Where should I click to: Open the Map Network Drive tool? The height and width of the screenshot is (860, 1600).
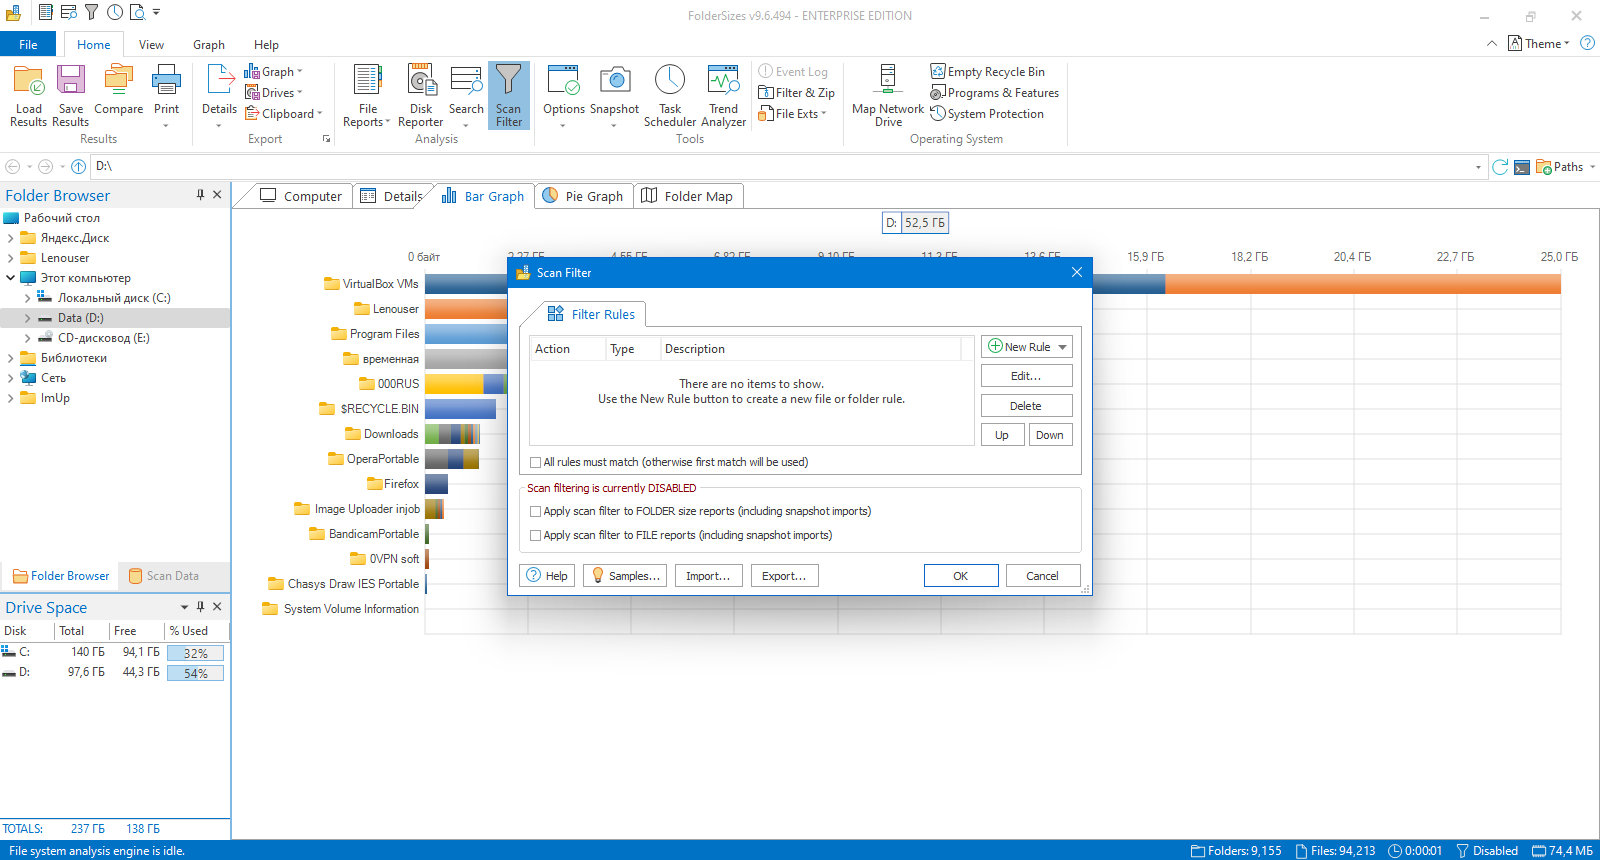[x=888, y=95]
